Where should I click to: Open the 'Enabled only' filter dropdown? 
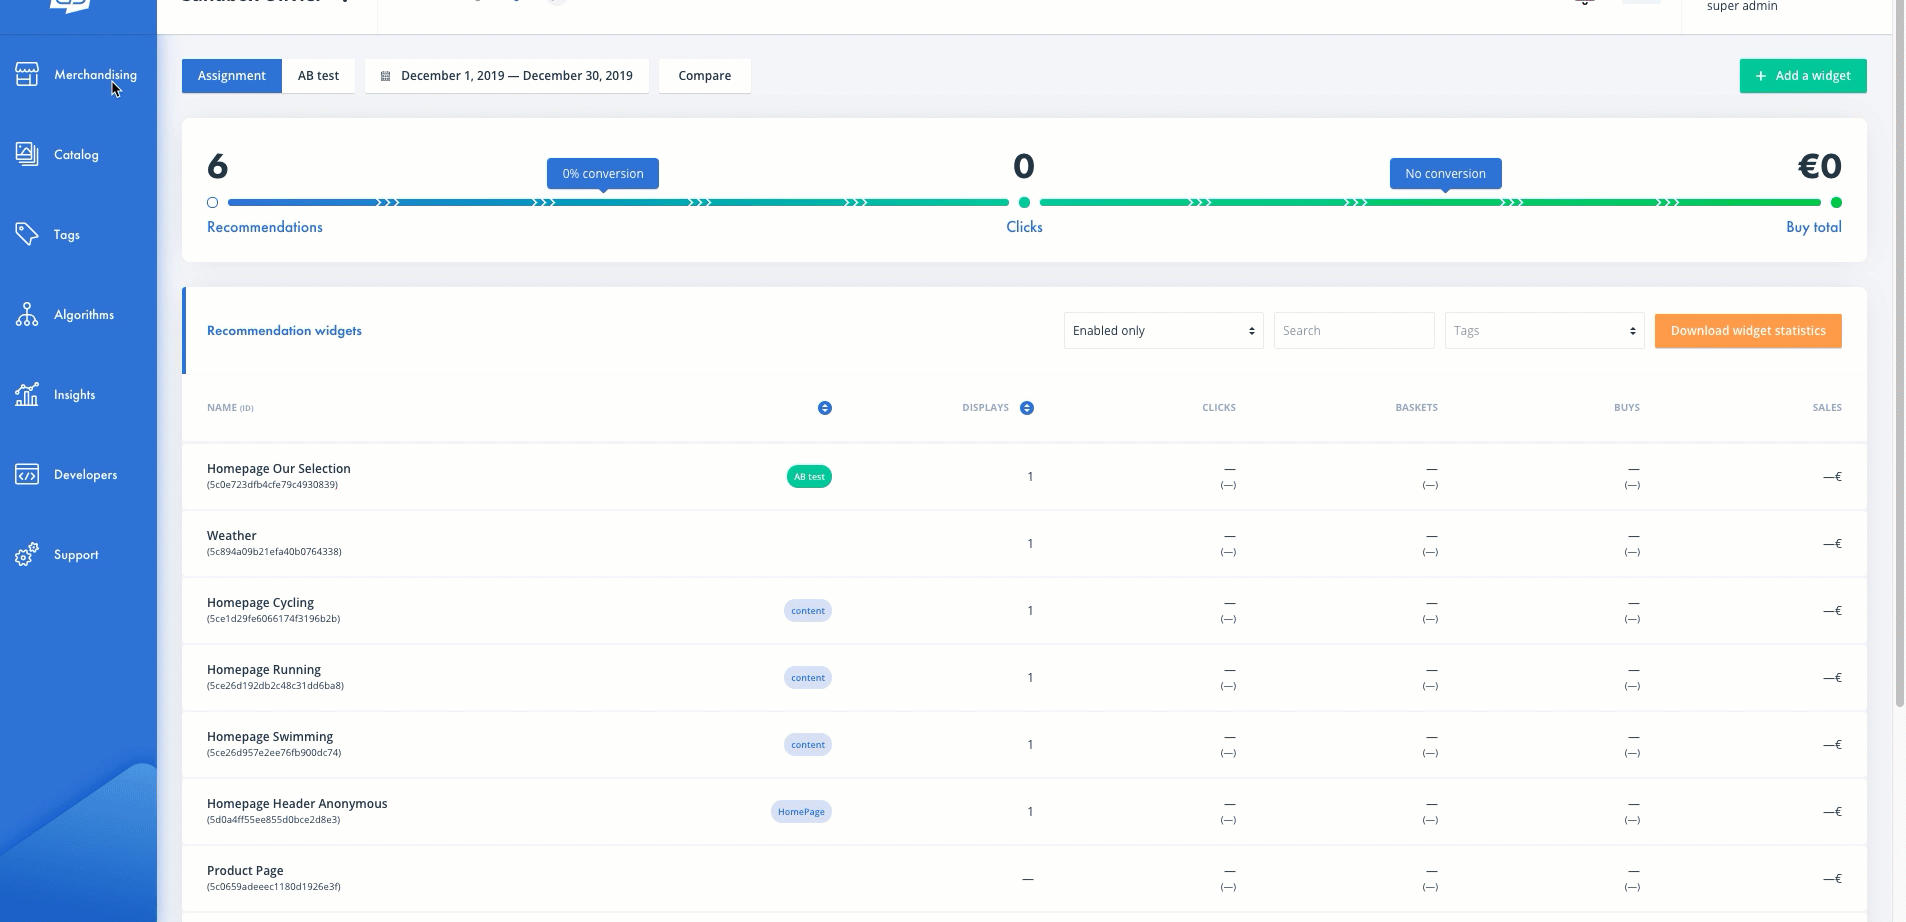click(x=1162, y=330)
